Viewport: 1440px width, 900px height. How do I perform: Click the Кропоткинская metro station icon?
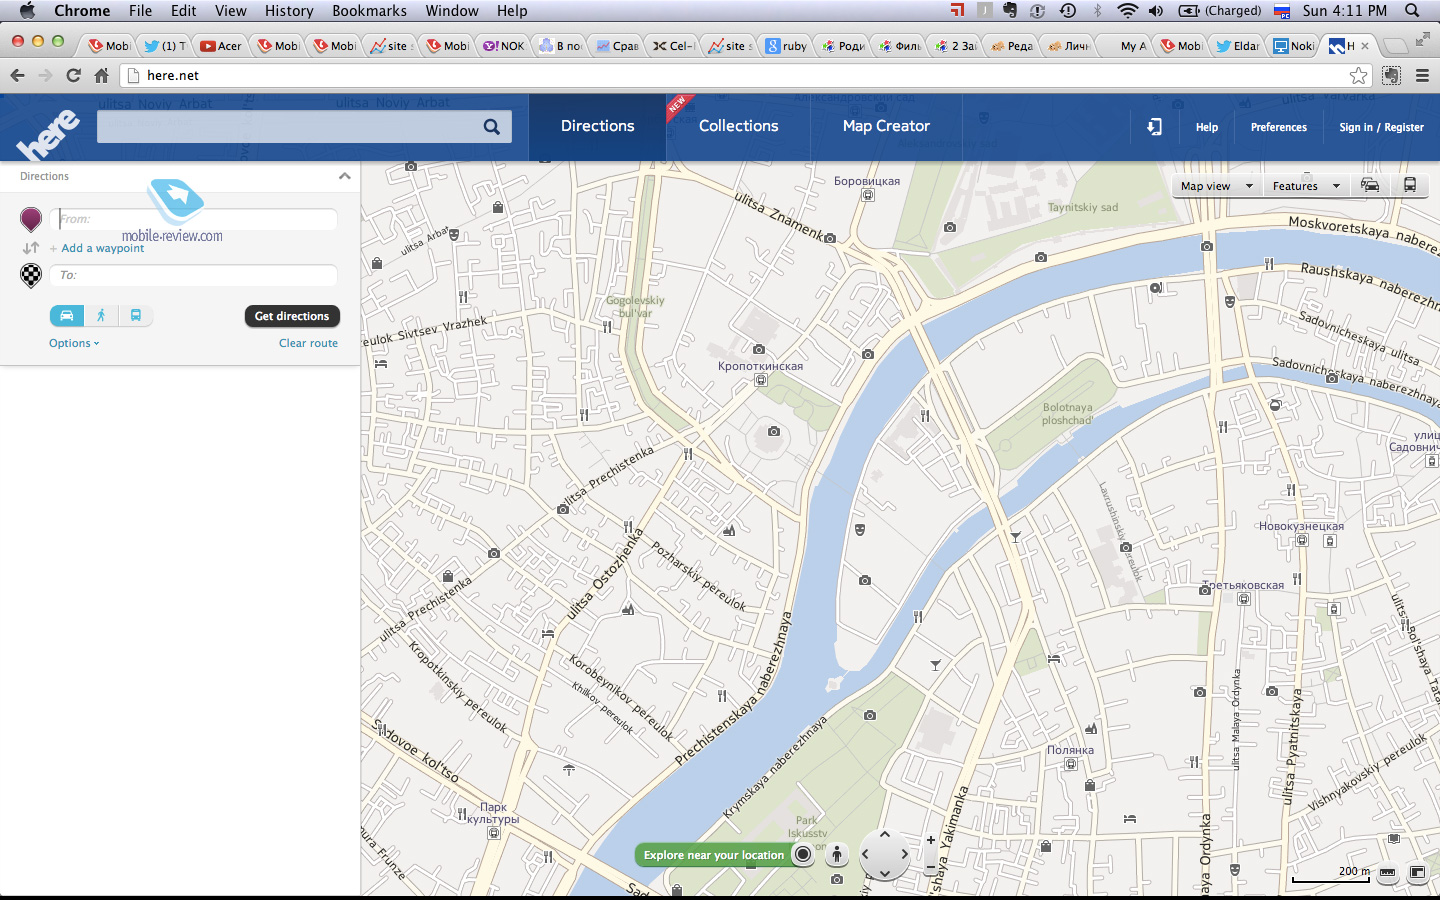(x=761, y=380)
